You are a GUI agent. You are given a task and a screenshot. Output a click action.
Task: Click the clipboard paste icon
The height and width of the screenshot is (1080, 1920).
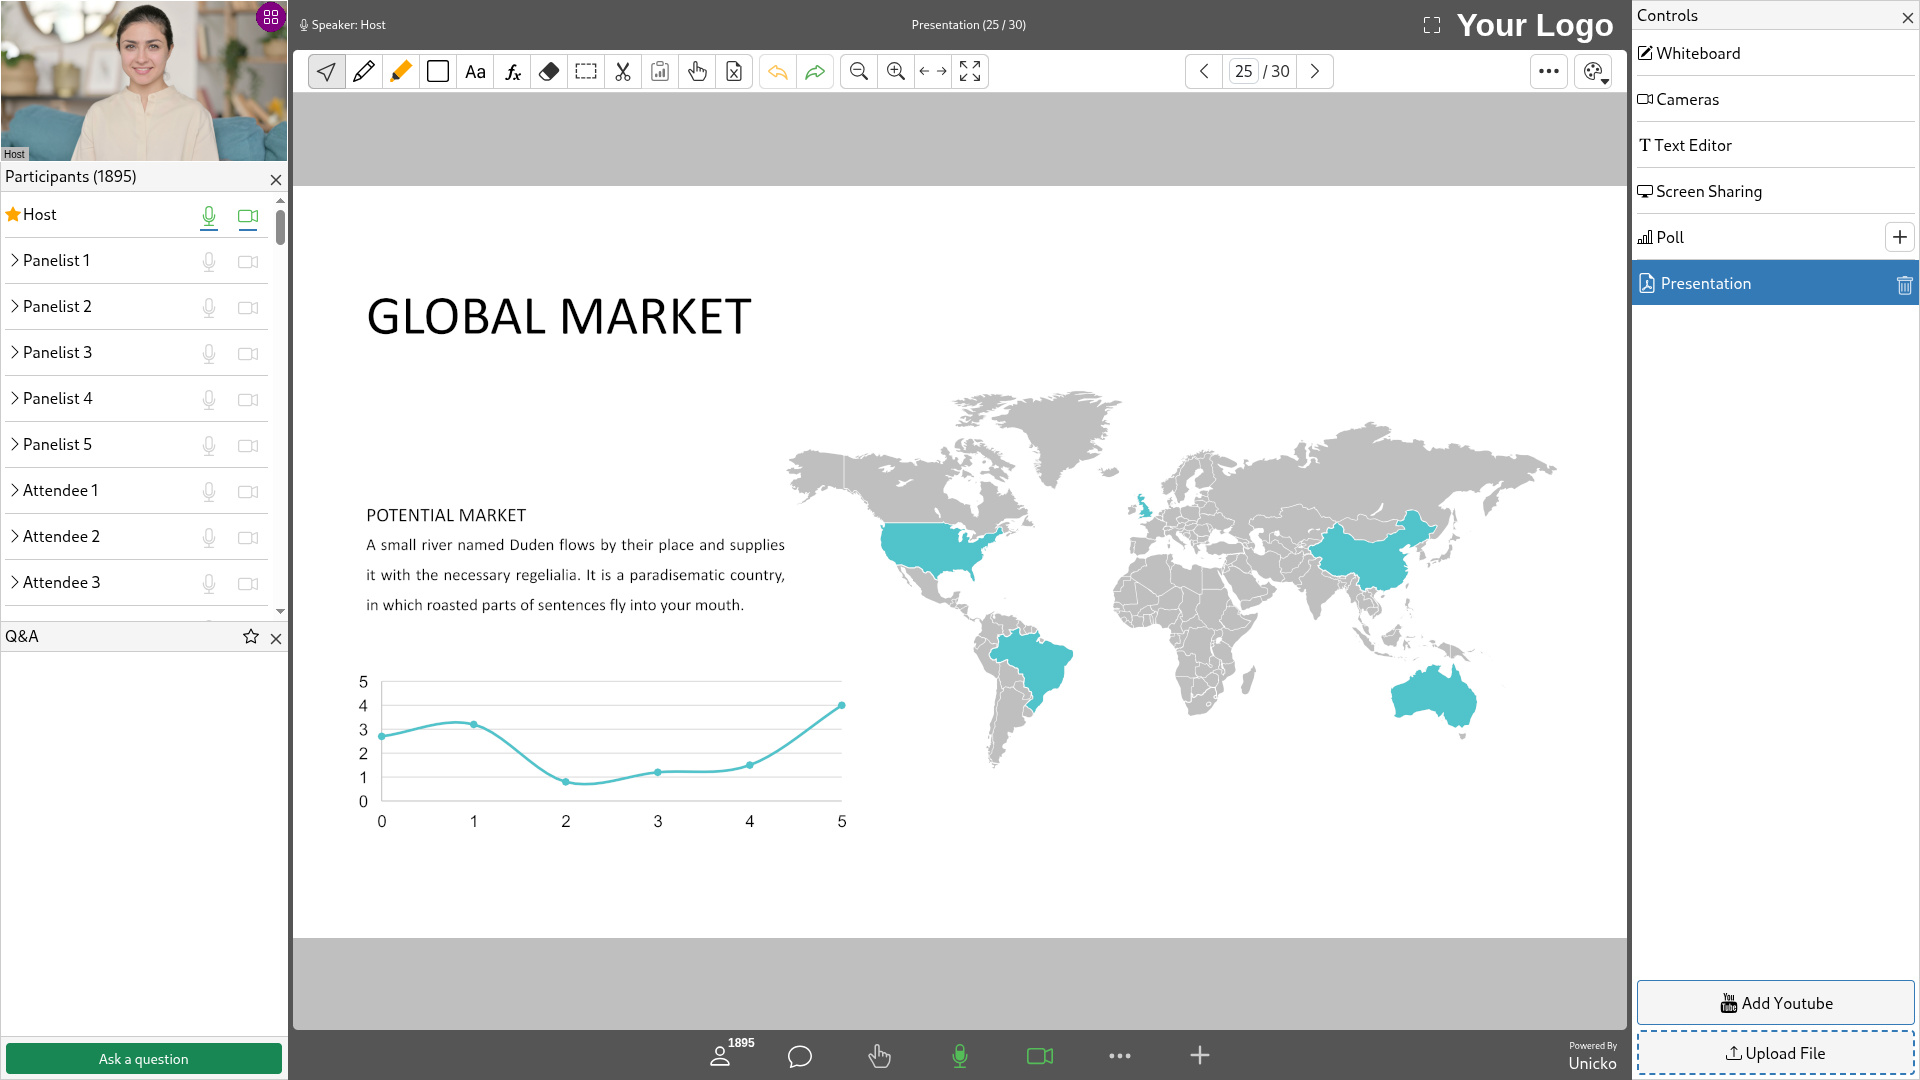pos(660,71)
